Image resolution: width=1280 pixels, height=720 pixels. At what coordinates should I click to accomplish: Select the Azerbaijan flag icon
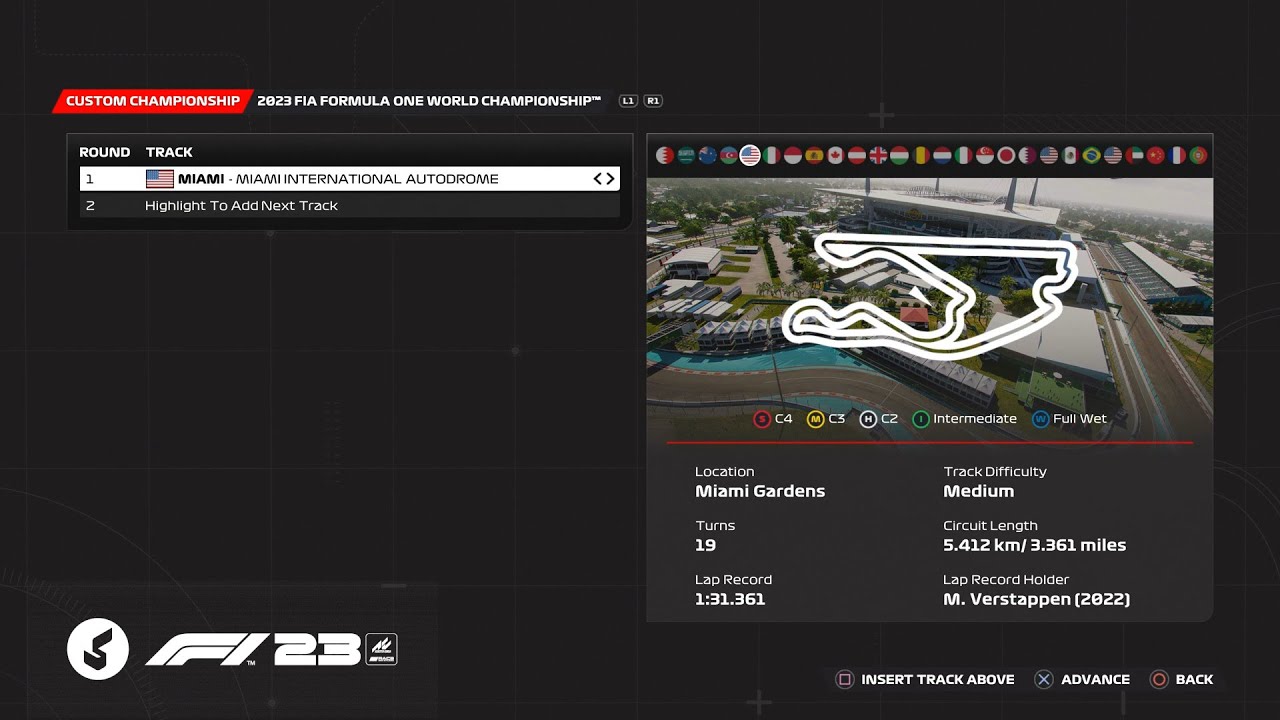tap(729, 155)
